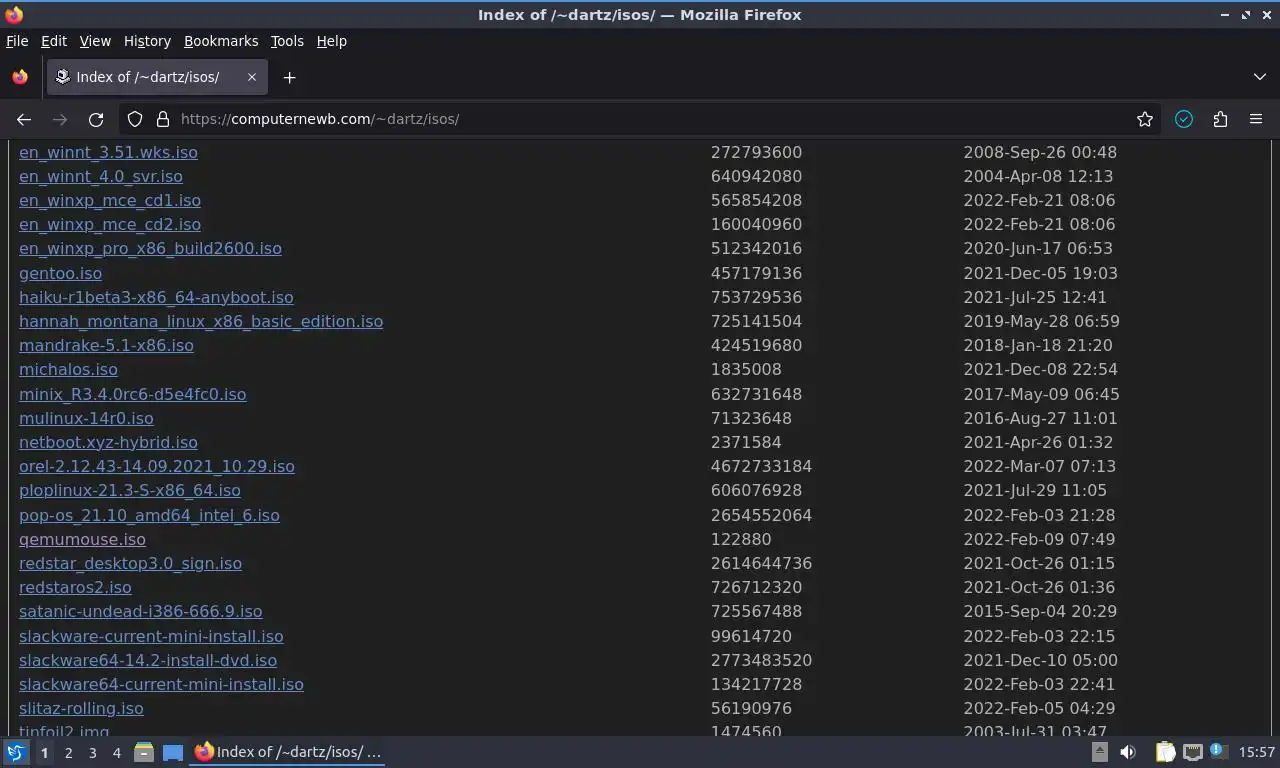
Task: Open the blue checkmark extension icon
Action: (1184, 119)
